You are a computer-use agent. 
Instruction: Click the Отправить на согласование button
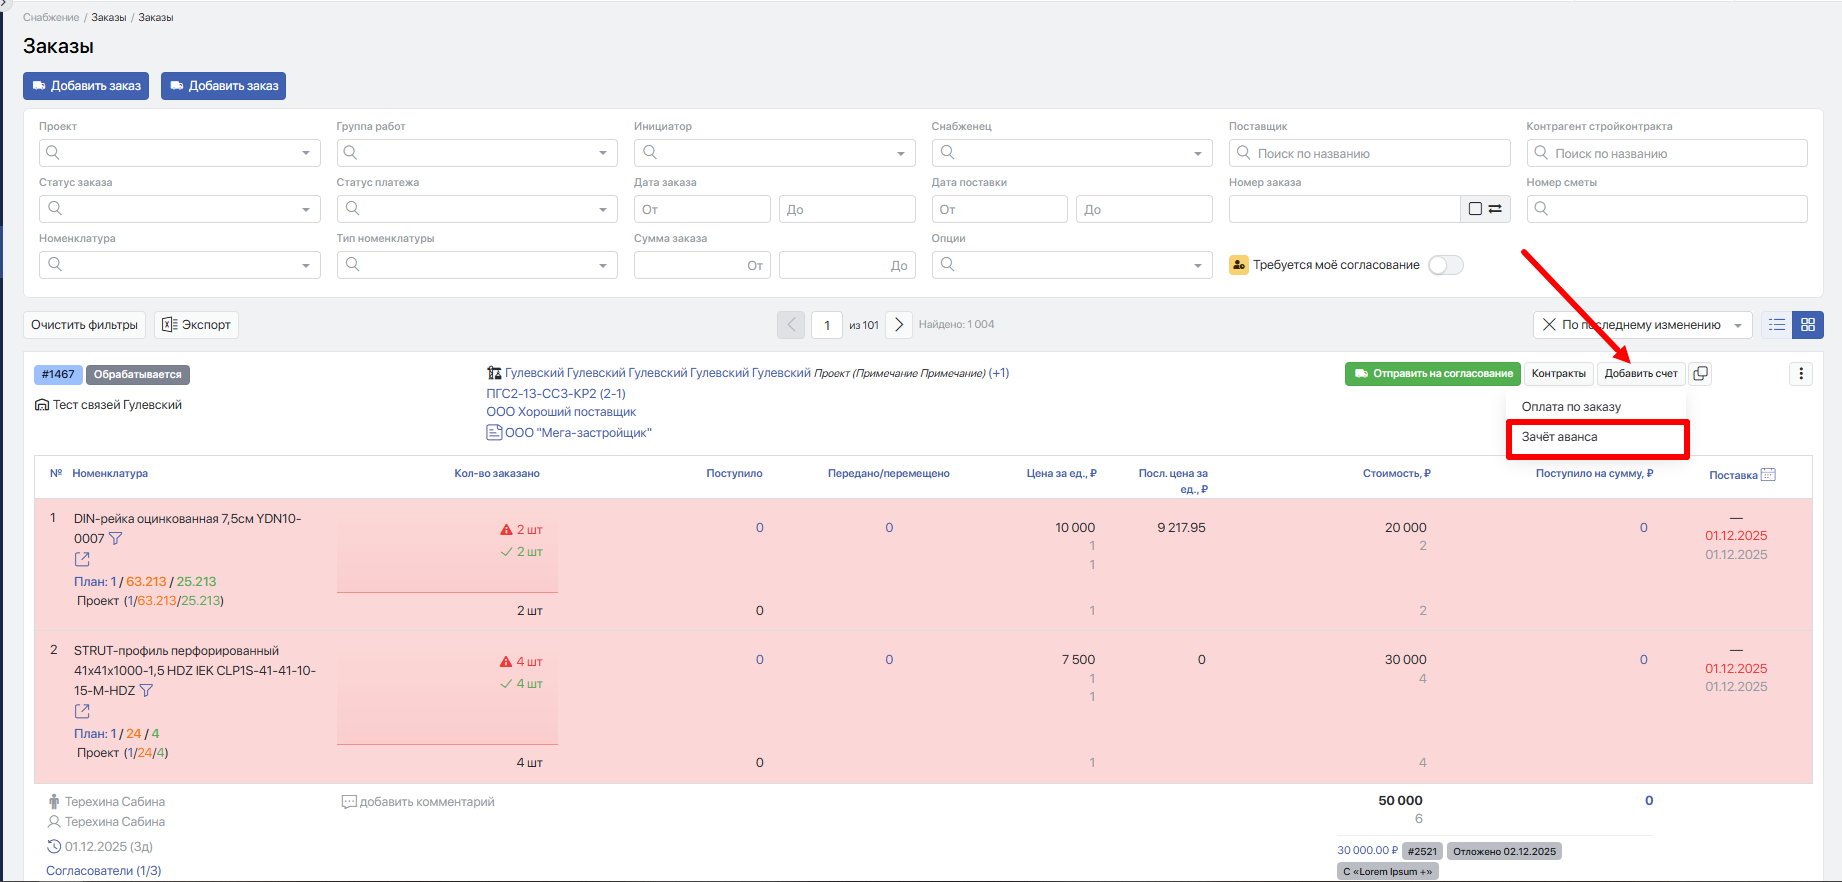(1433, 374)
